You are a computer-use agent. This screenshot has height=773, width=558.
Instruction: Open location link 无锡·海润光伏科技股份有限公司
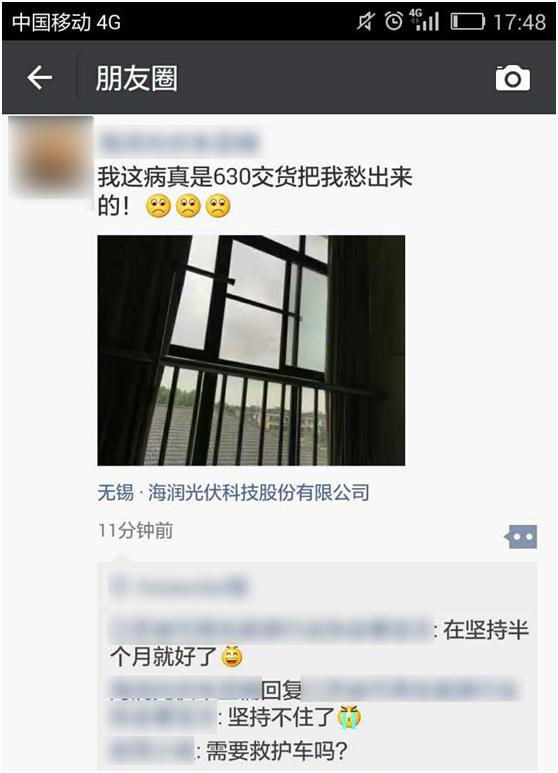[x=233, y=492]
